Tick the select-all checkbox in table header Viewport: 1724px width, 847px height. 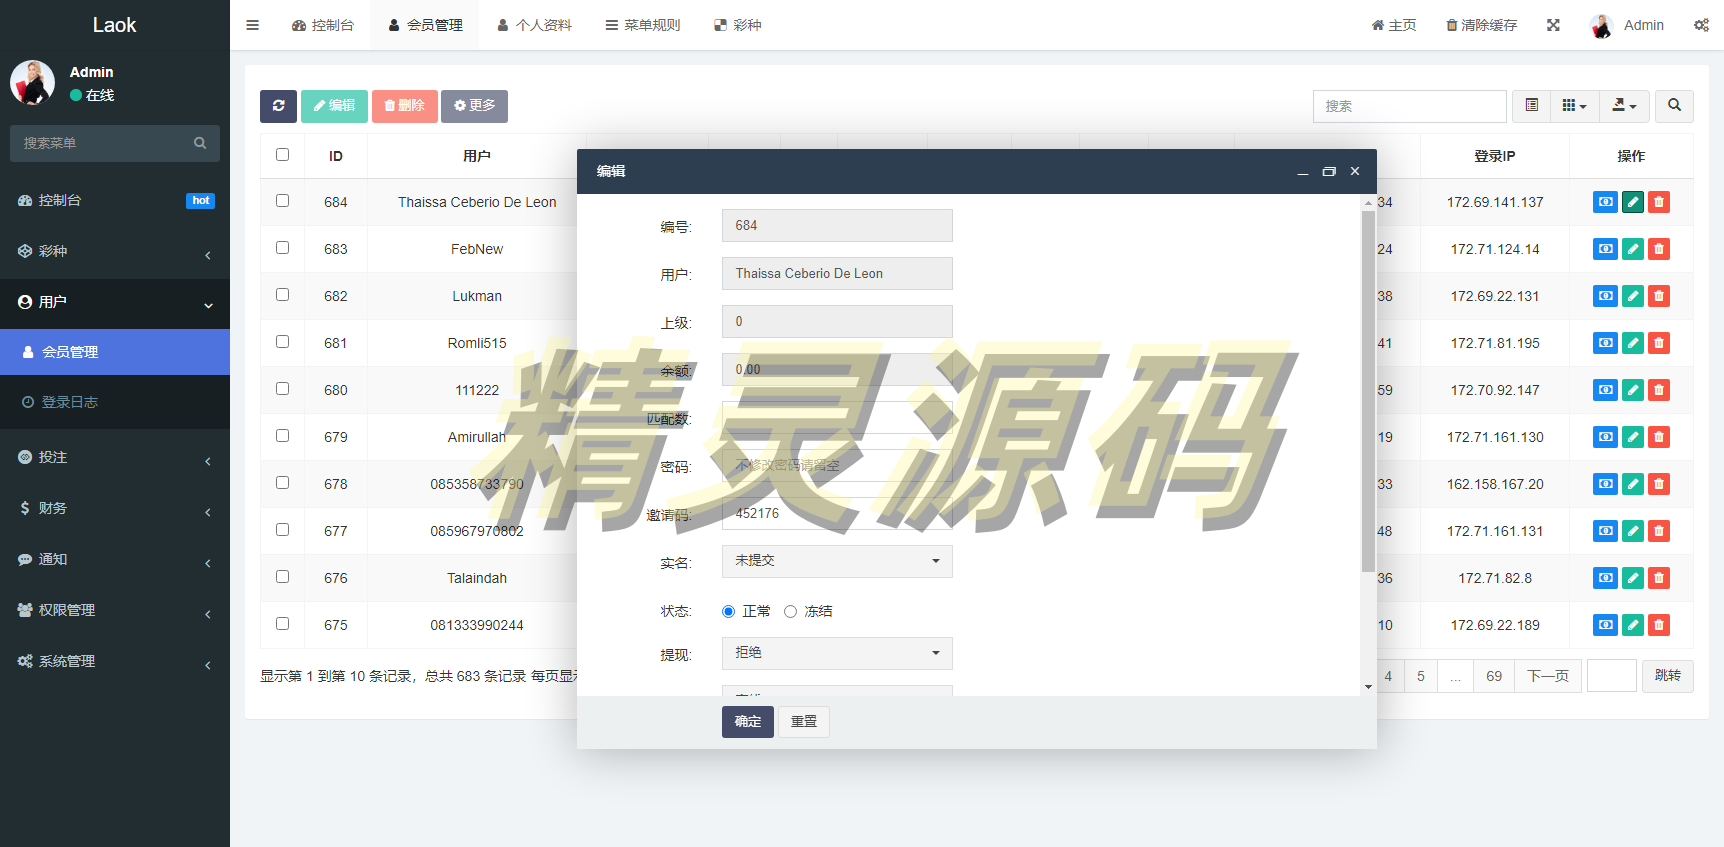282,155
